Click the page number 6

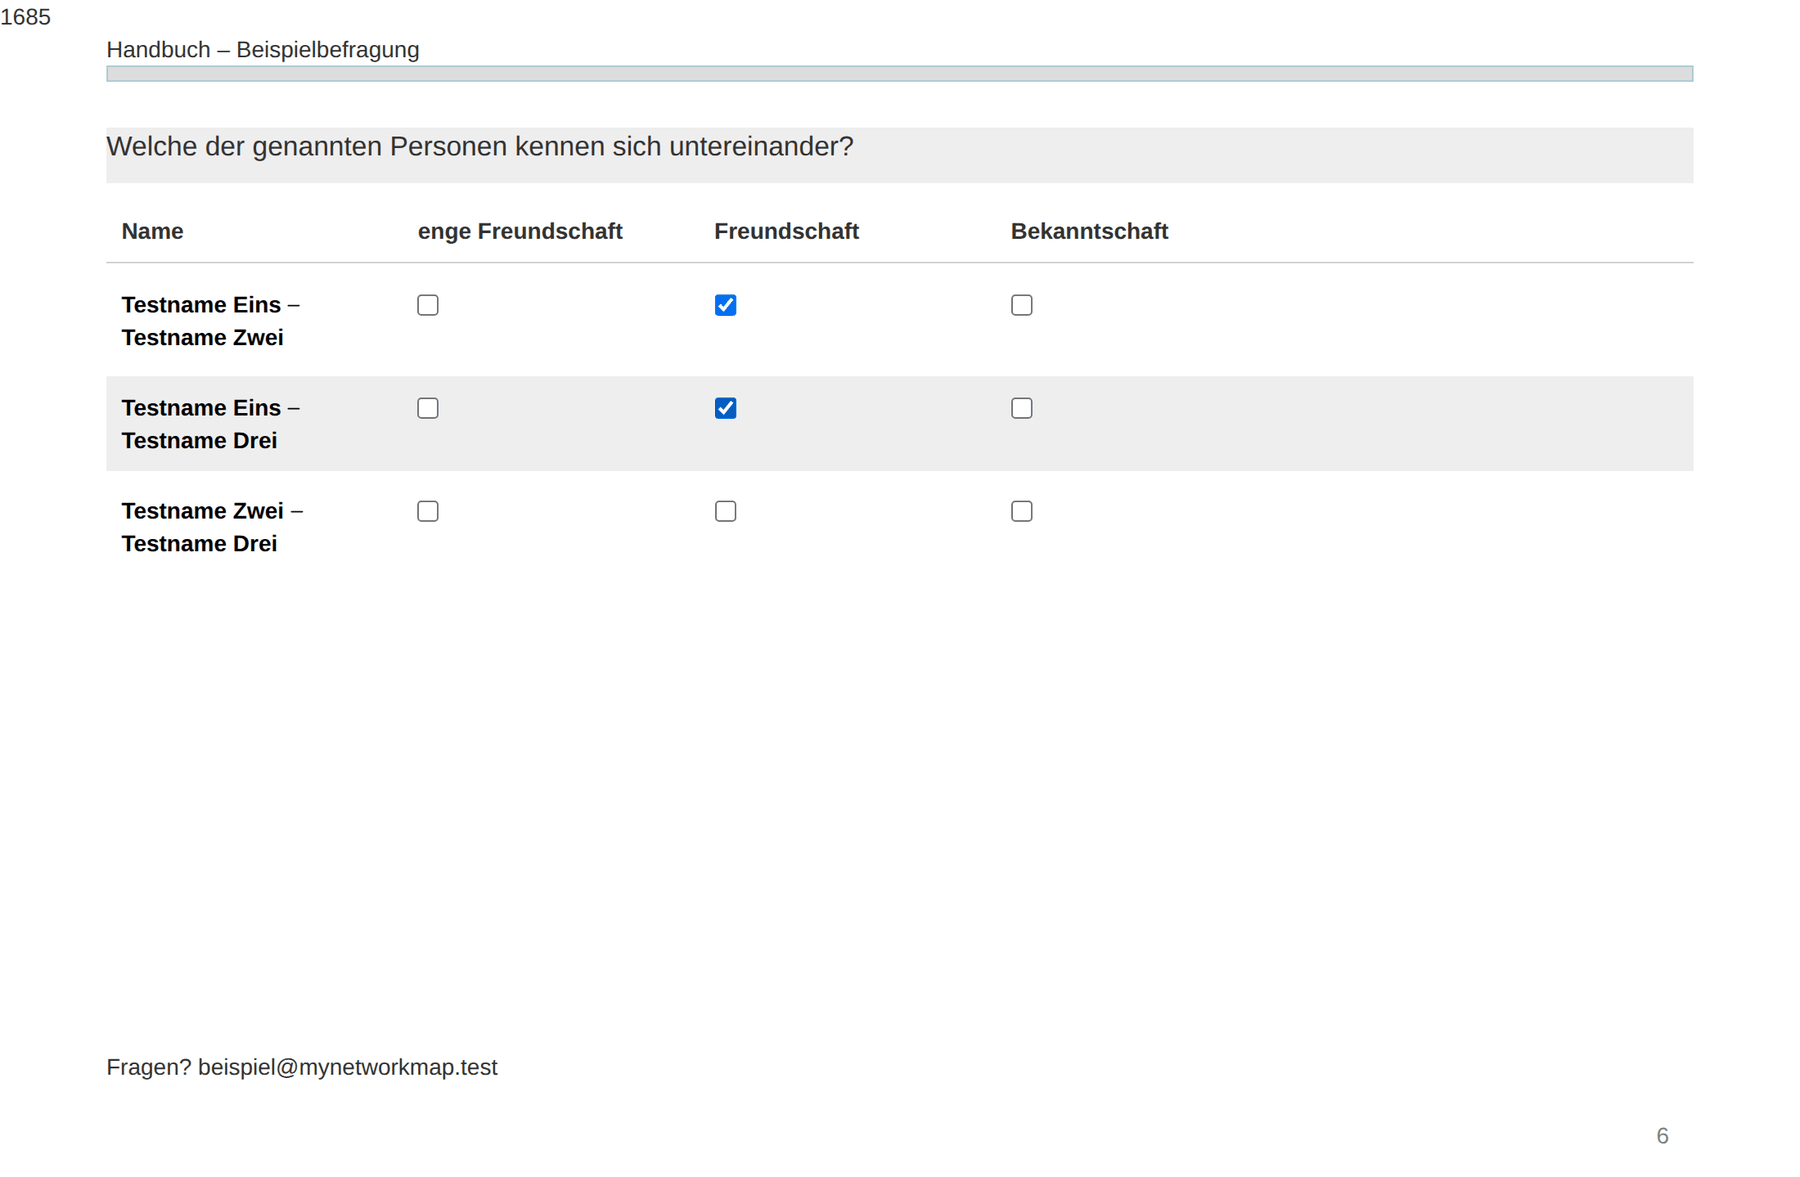pos(1662,1136)
